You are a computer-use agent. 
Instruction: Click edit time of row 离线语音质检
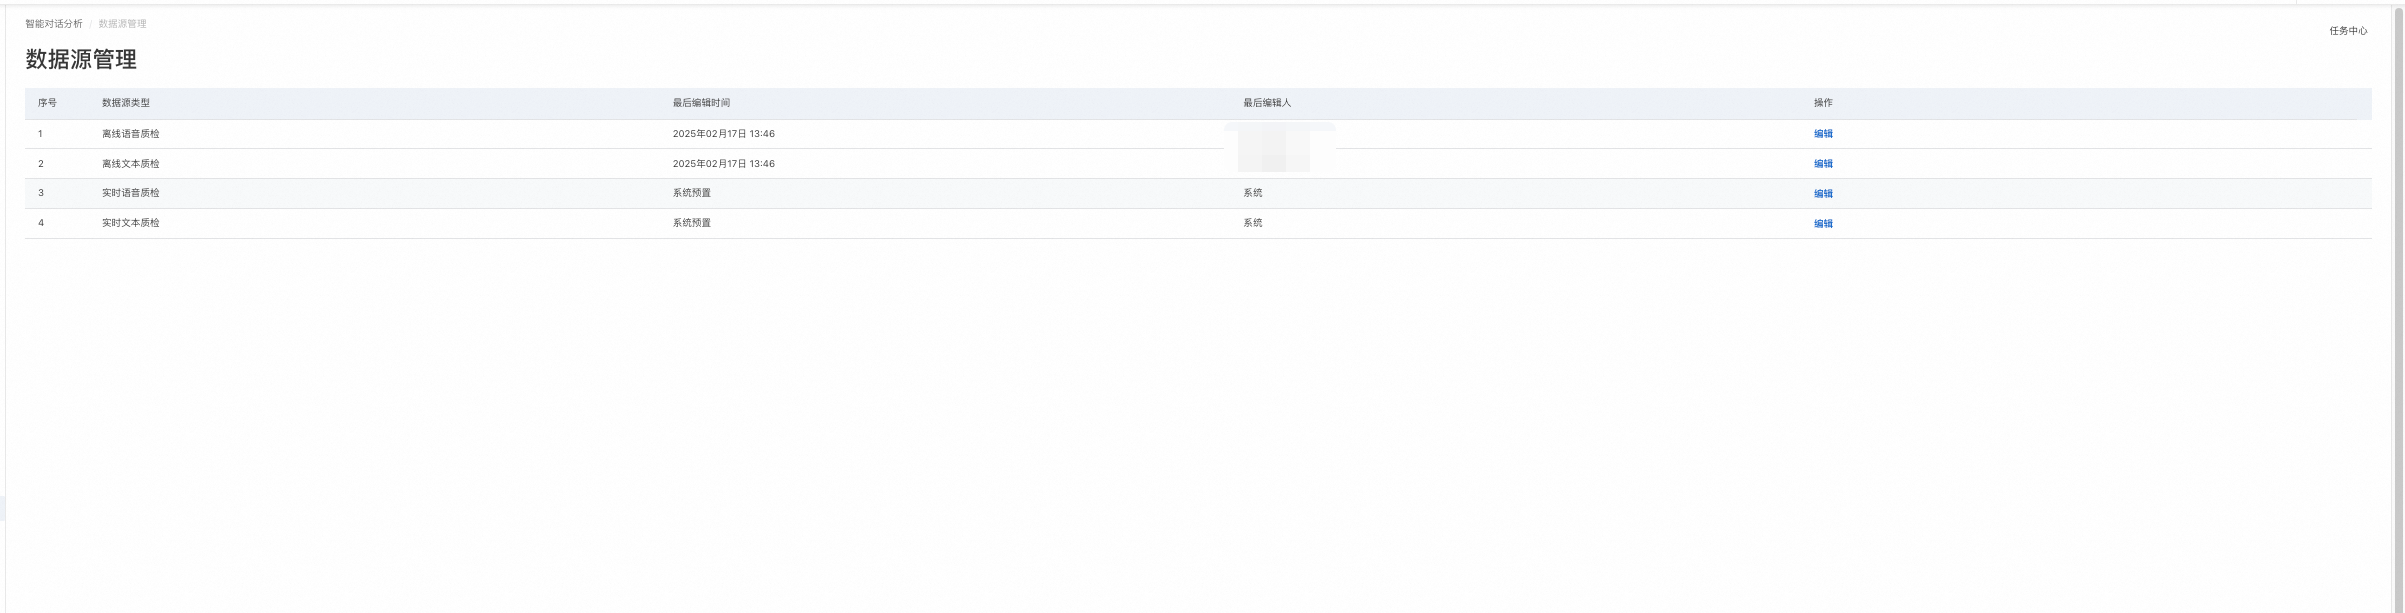coord(723,134)
